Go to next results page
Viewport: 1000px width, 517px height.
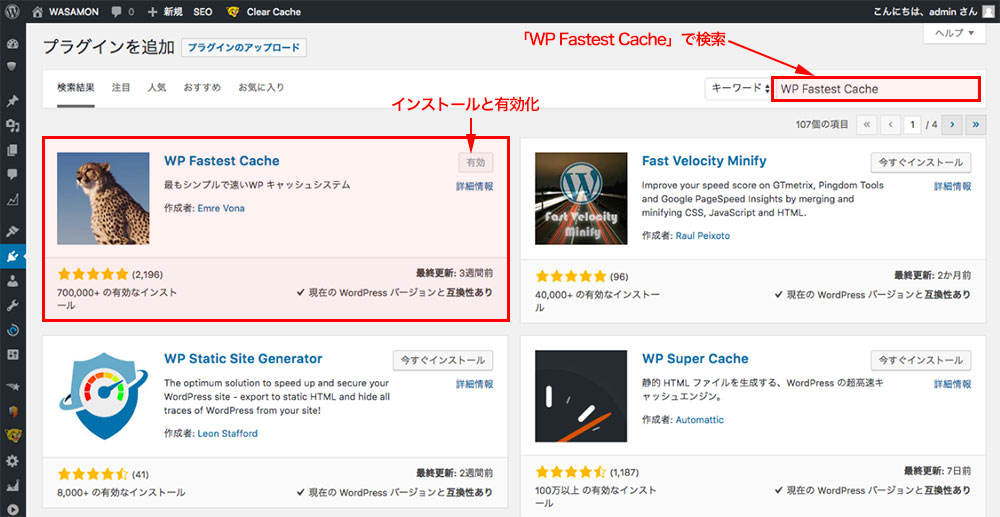pyautogui.click(x=952, y=125)
